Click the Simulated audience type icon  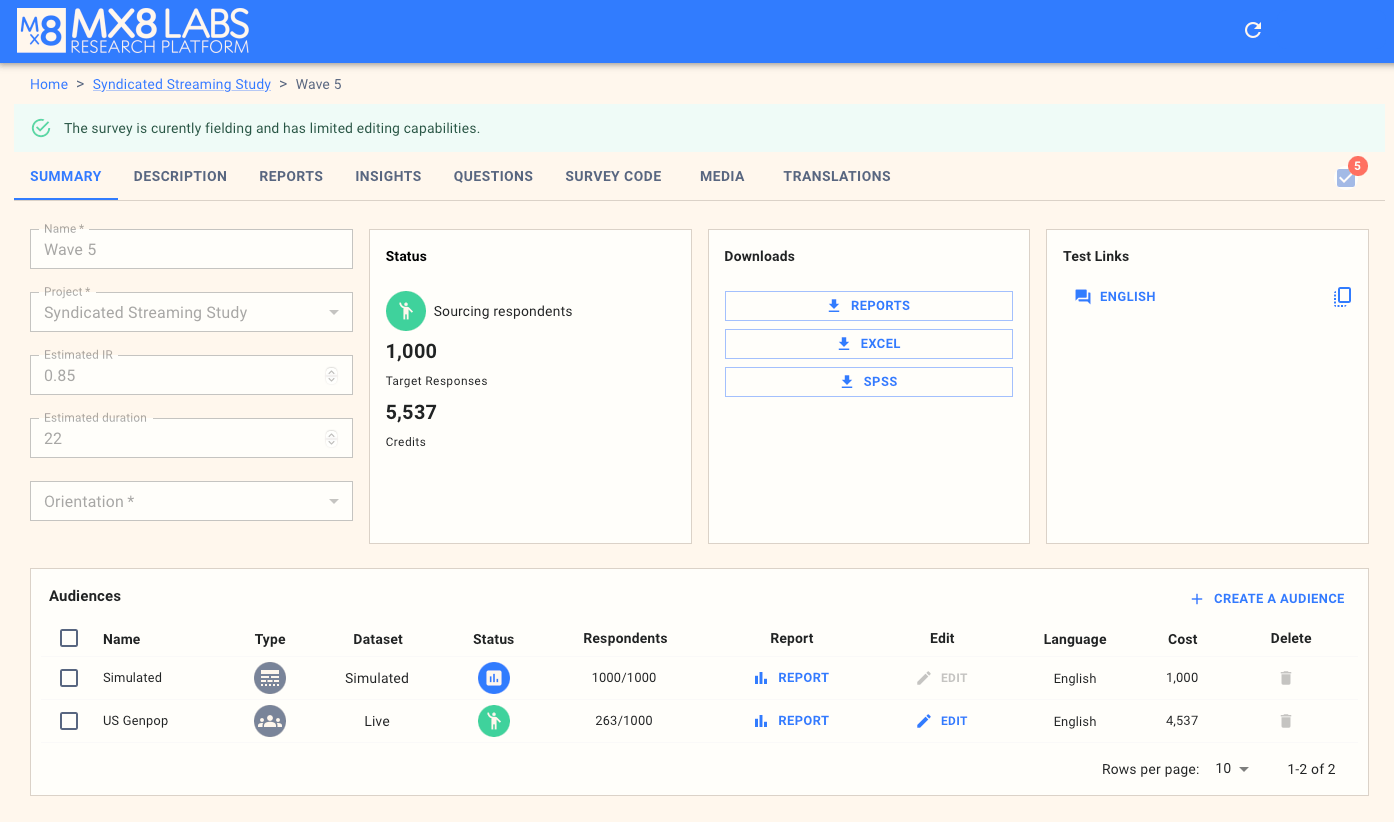coord(270,678)
